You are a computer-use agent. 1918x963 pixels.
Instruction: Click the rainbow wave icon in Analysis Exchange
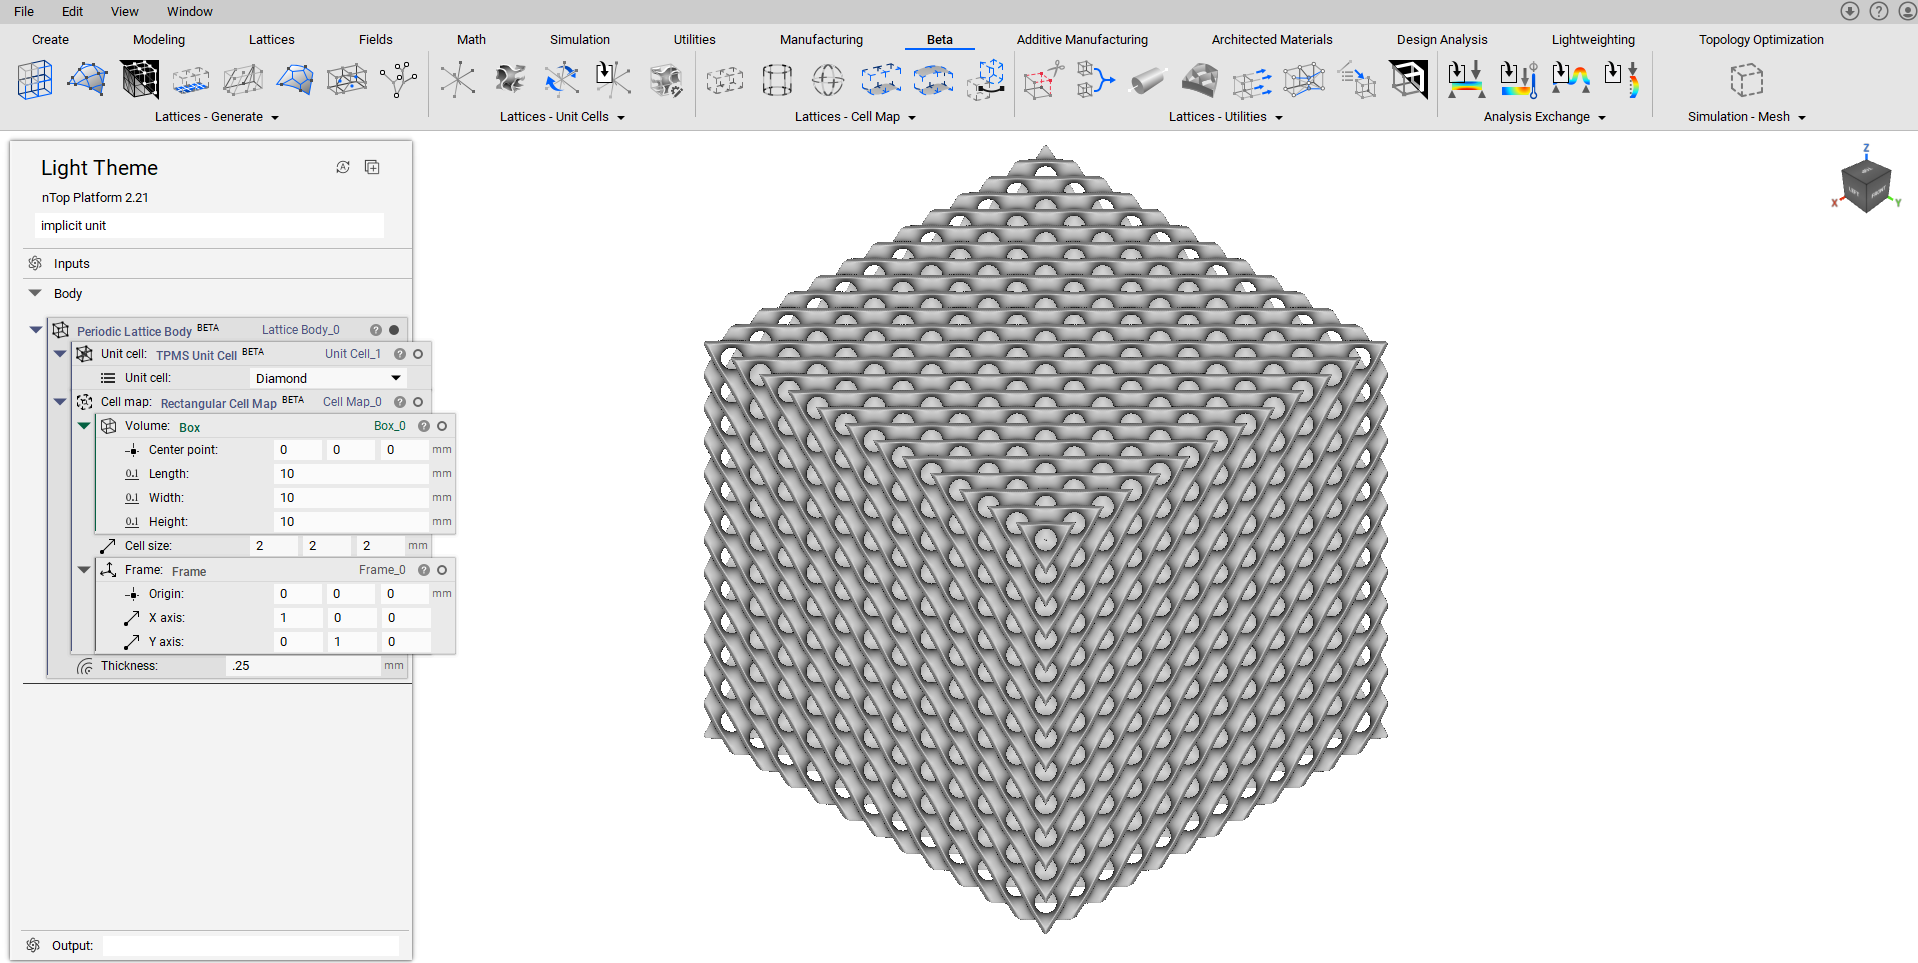tap(1570, 80)
